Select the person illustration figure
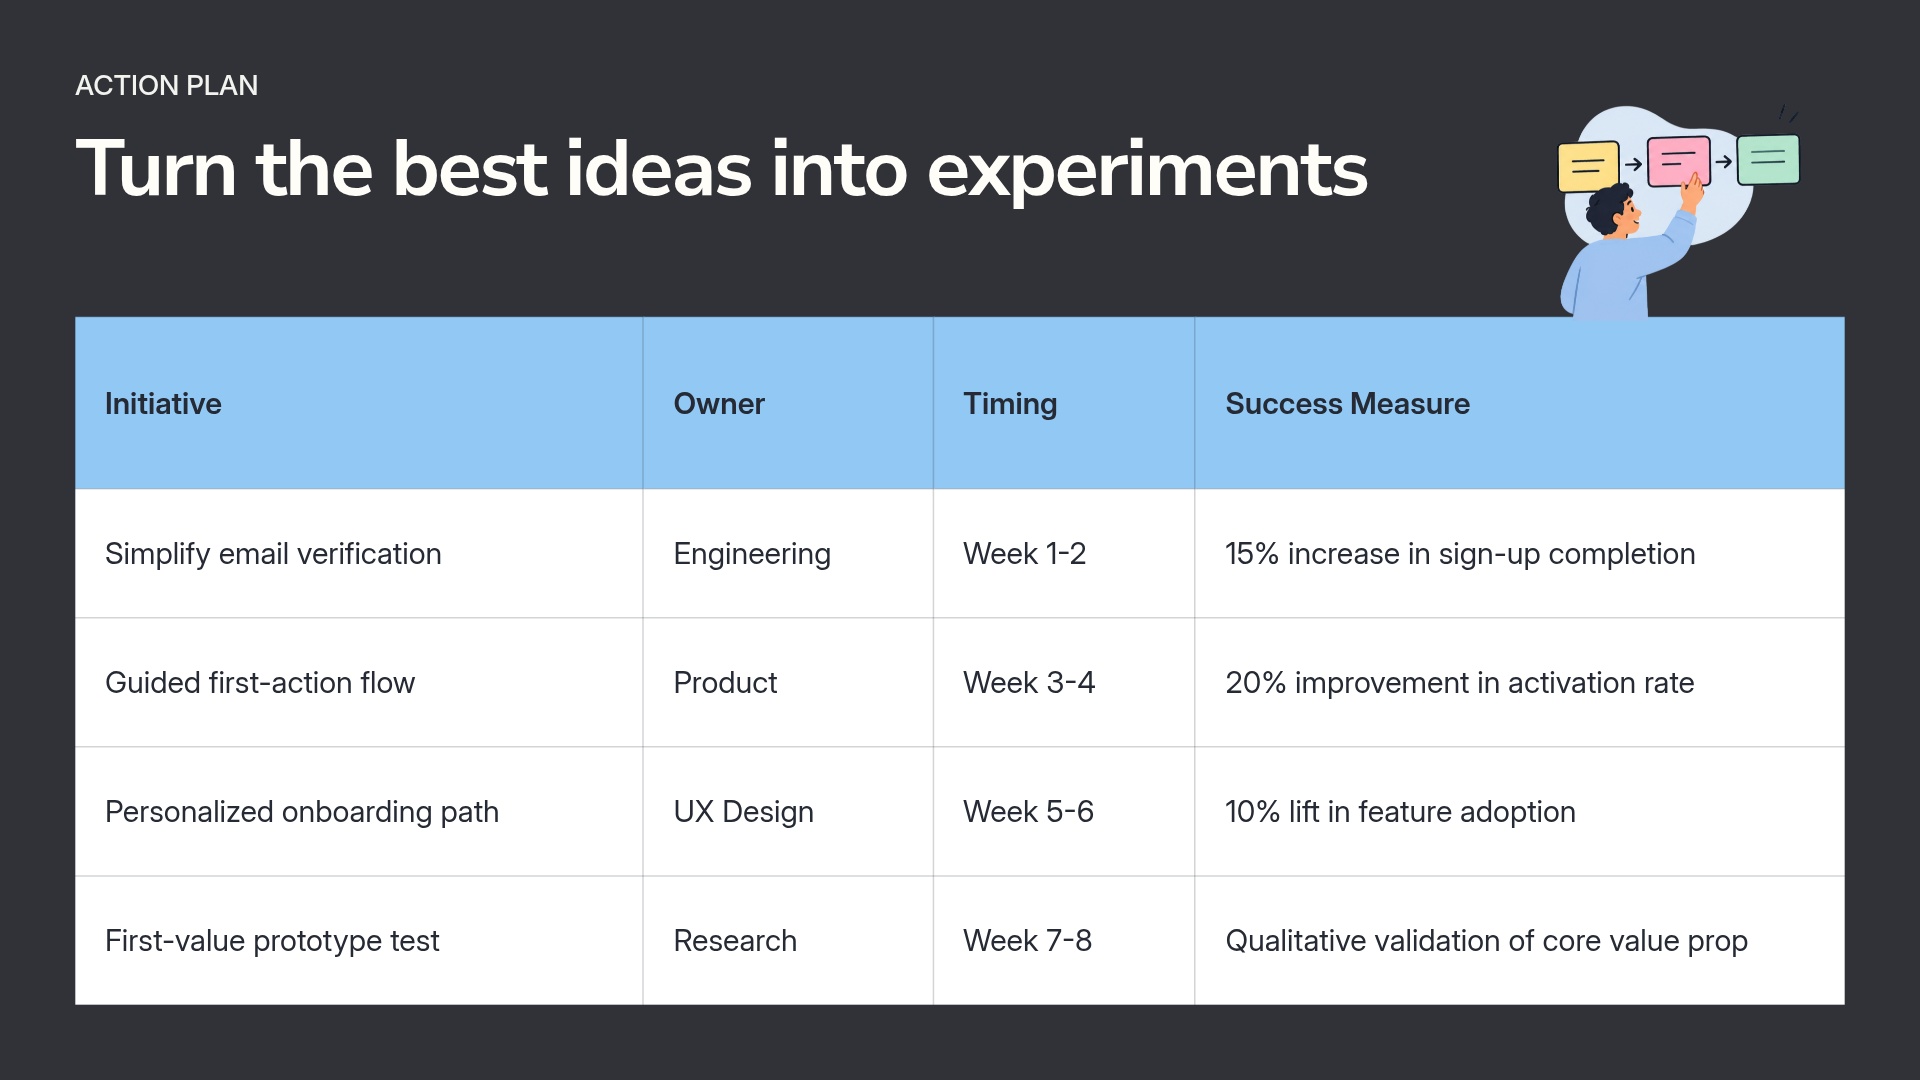Image resolution: width=1920 pixels, height=1080 pixels. pyautogui.click(x=1630, y=248)
